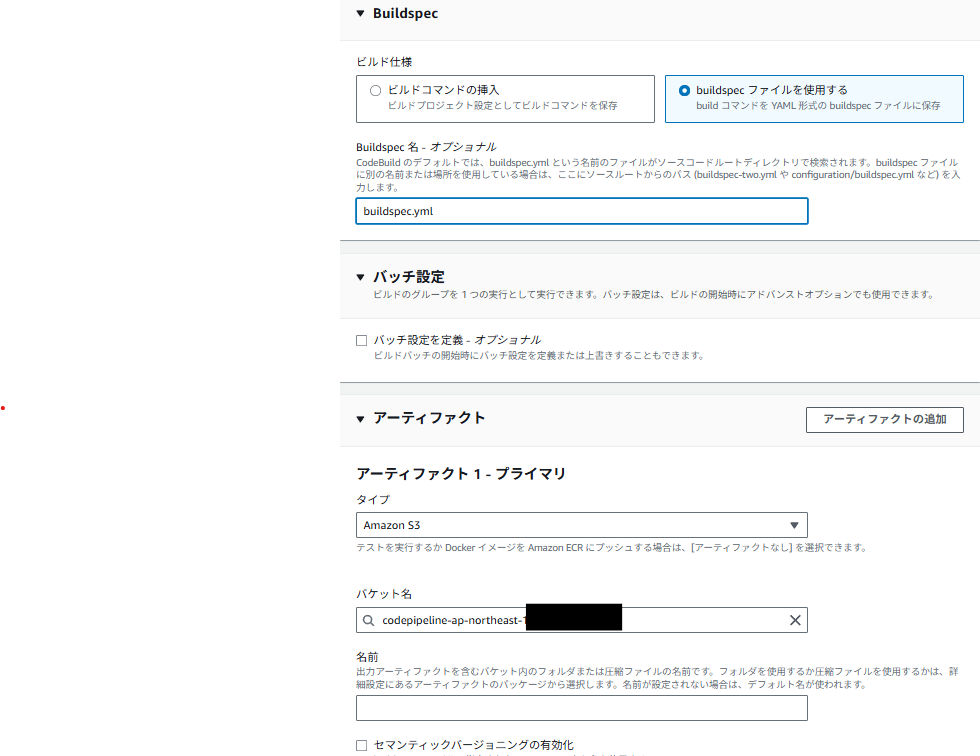This screenshot has width=980, height=756.
Task: Click the アーティファクトの追加 button
Action: tap(884, 419)
